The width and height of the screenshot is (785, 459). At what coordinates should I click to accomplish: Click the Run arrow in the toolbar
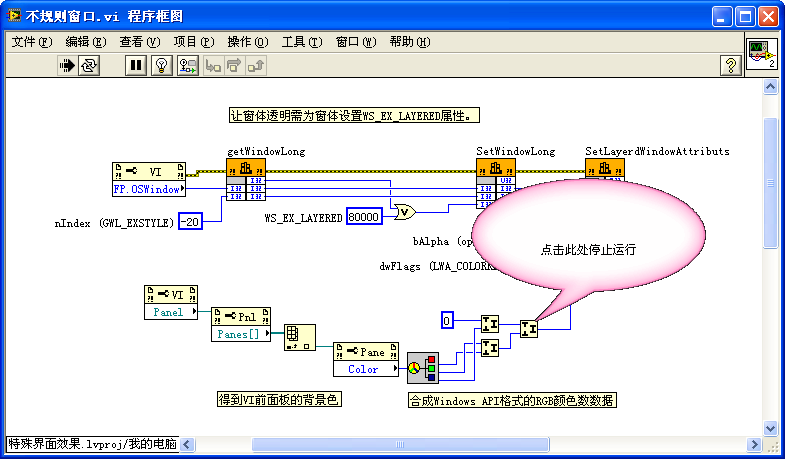pos(67,66)
